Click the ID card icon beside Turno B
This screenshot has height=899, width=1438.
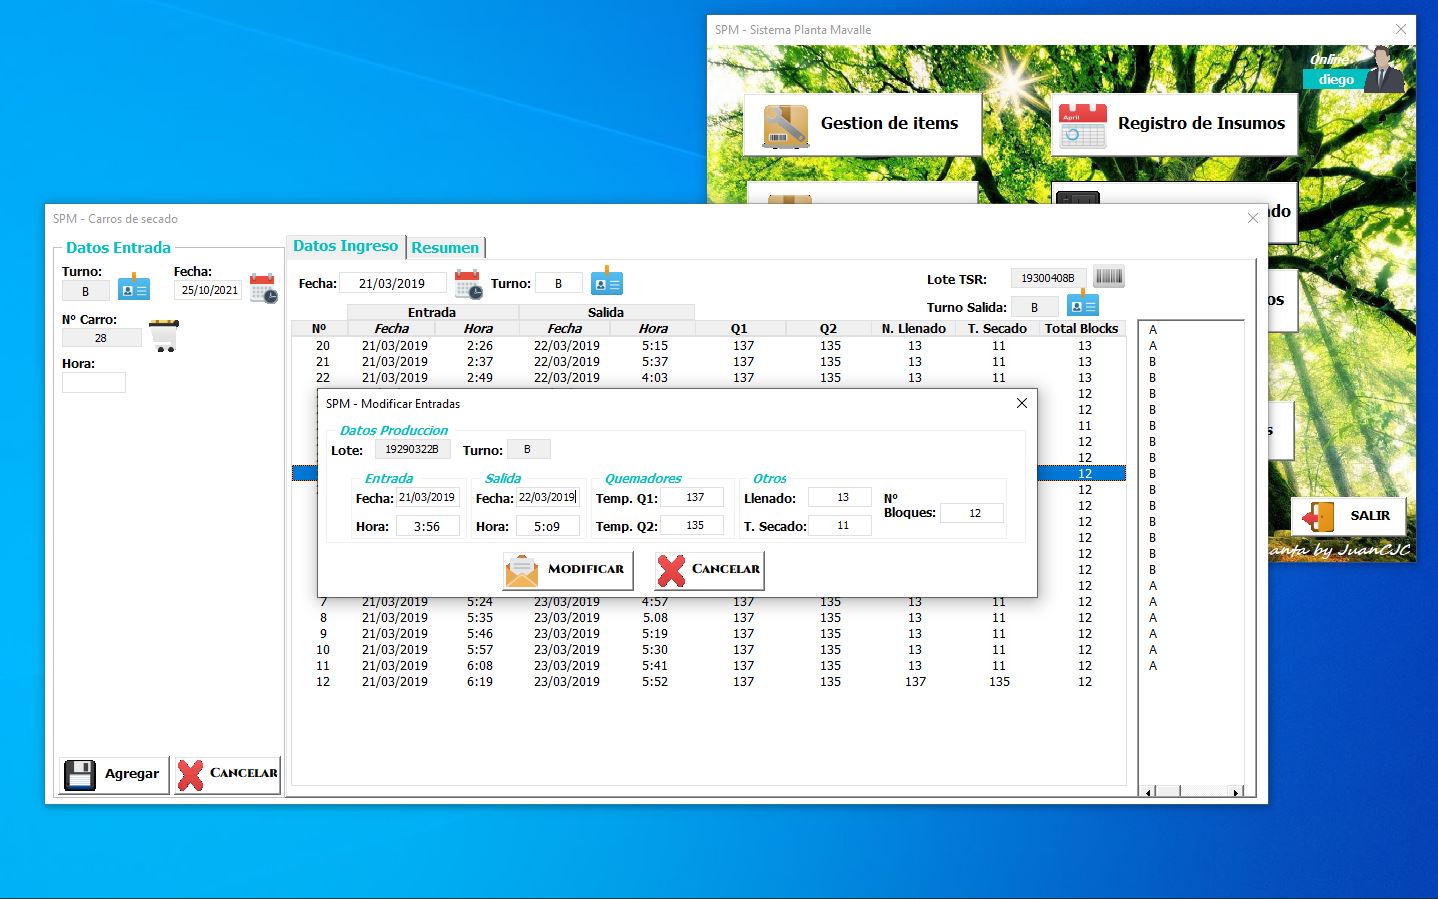[606, 283]
